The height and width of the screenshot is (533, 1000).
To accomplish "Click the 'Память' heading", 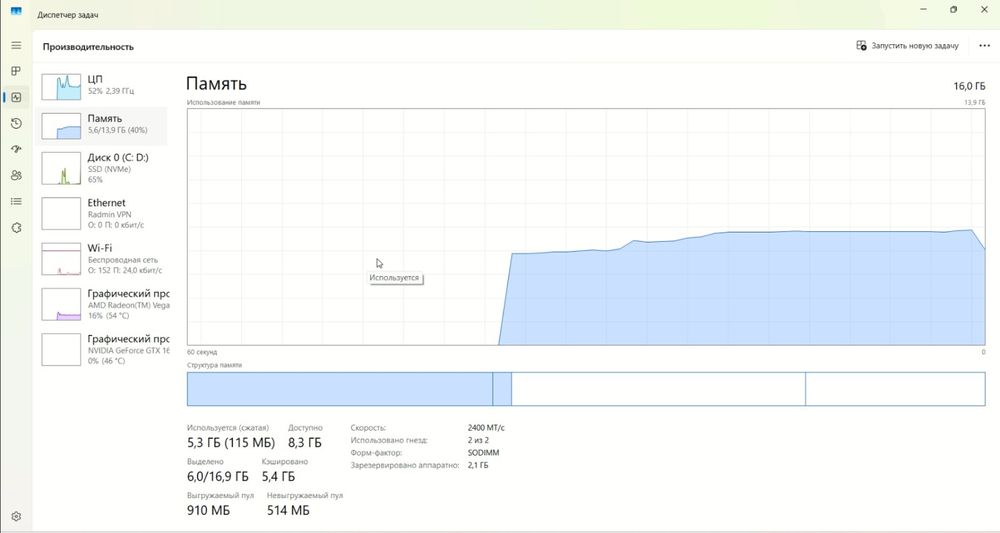I will click(216, 84).
